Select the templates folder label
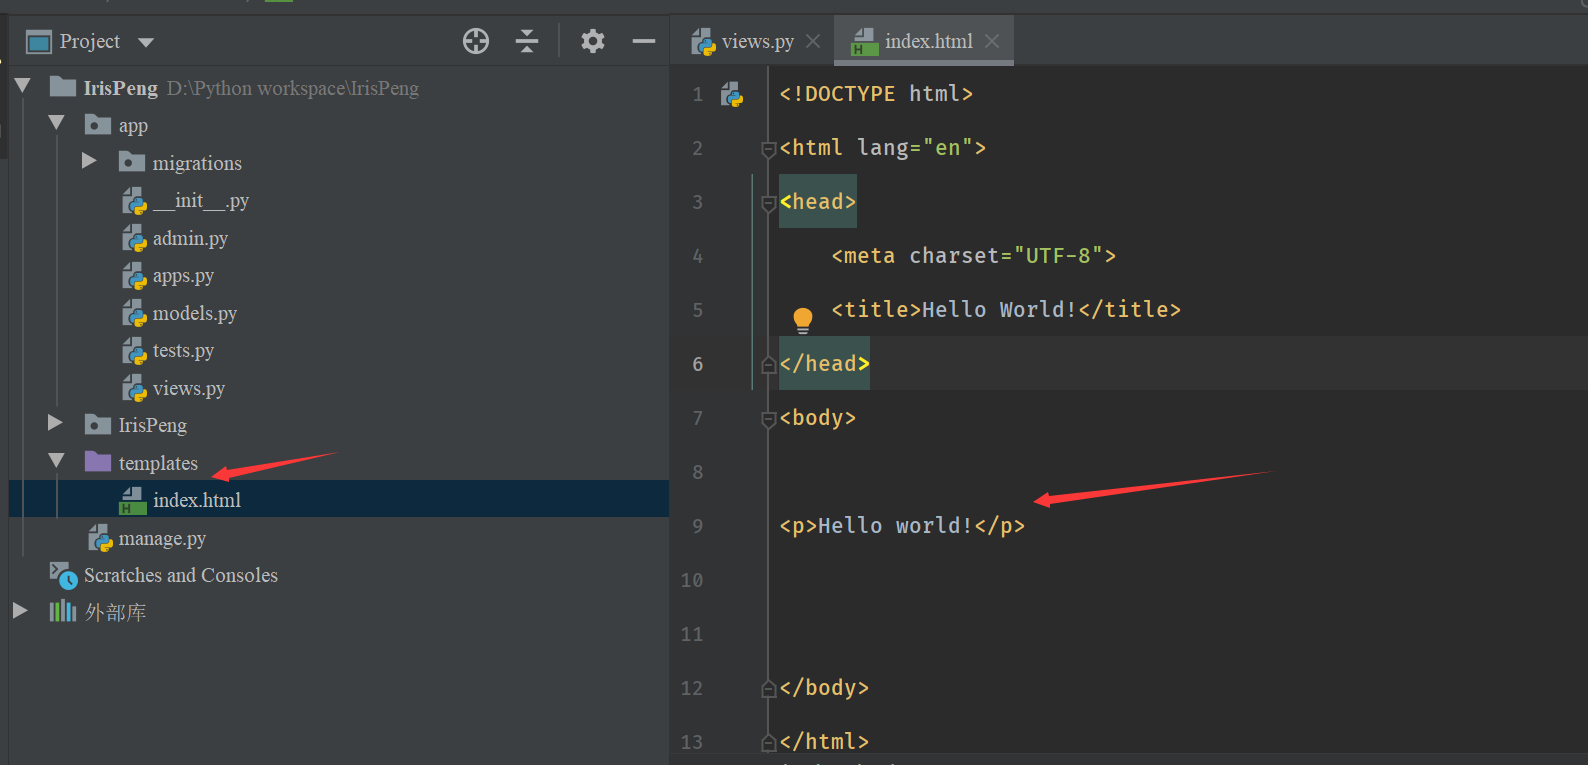The image size is (1588, 765). click(158, 463)
